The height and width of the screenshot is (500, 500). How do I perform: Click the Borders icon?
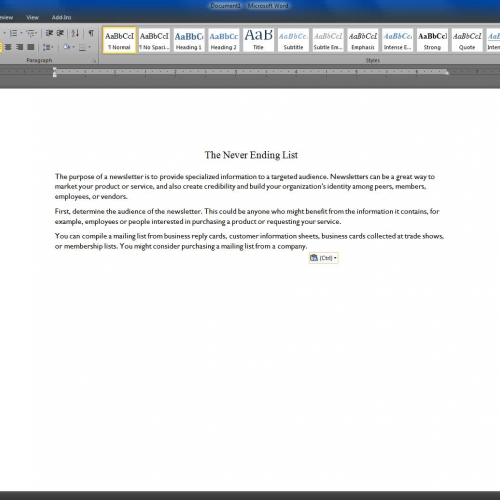(x=82, y=48)
